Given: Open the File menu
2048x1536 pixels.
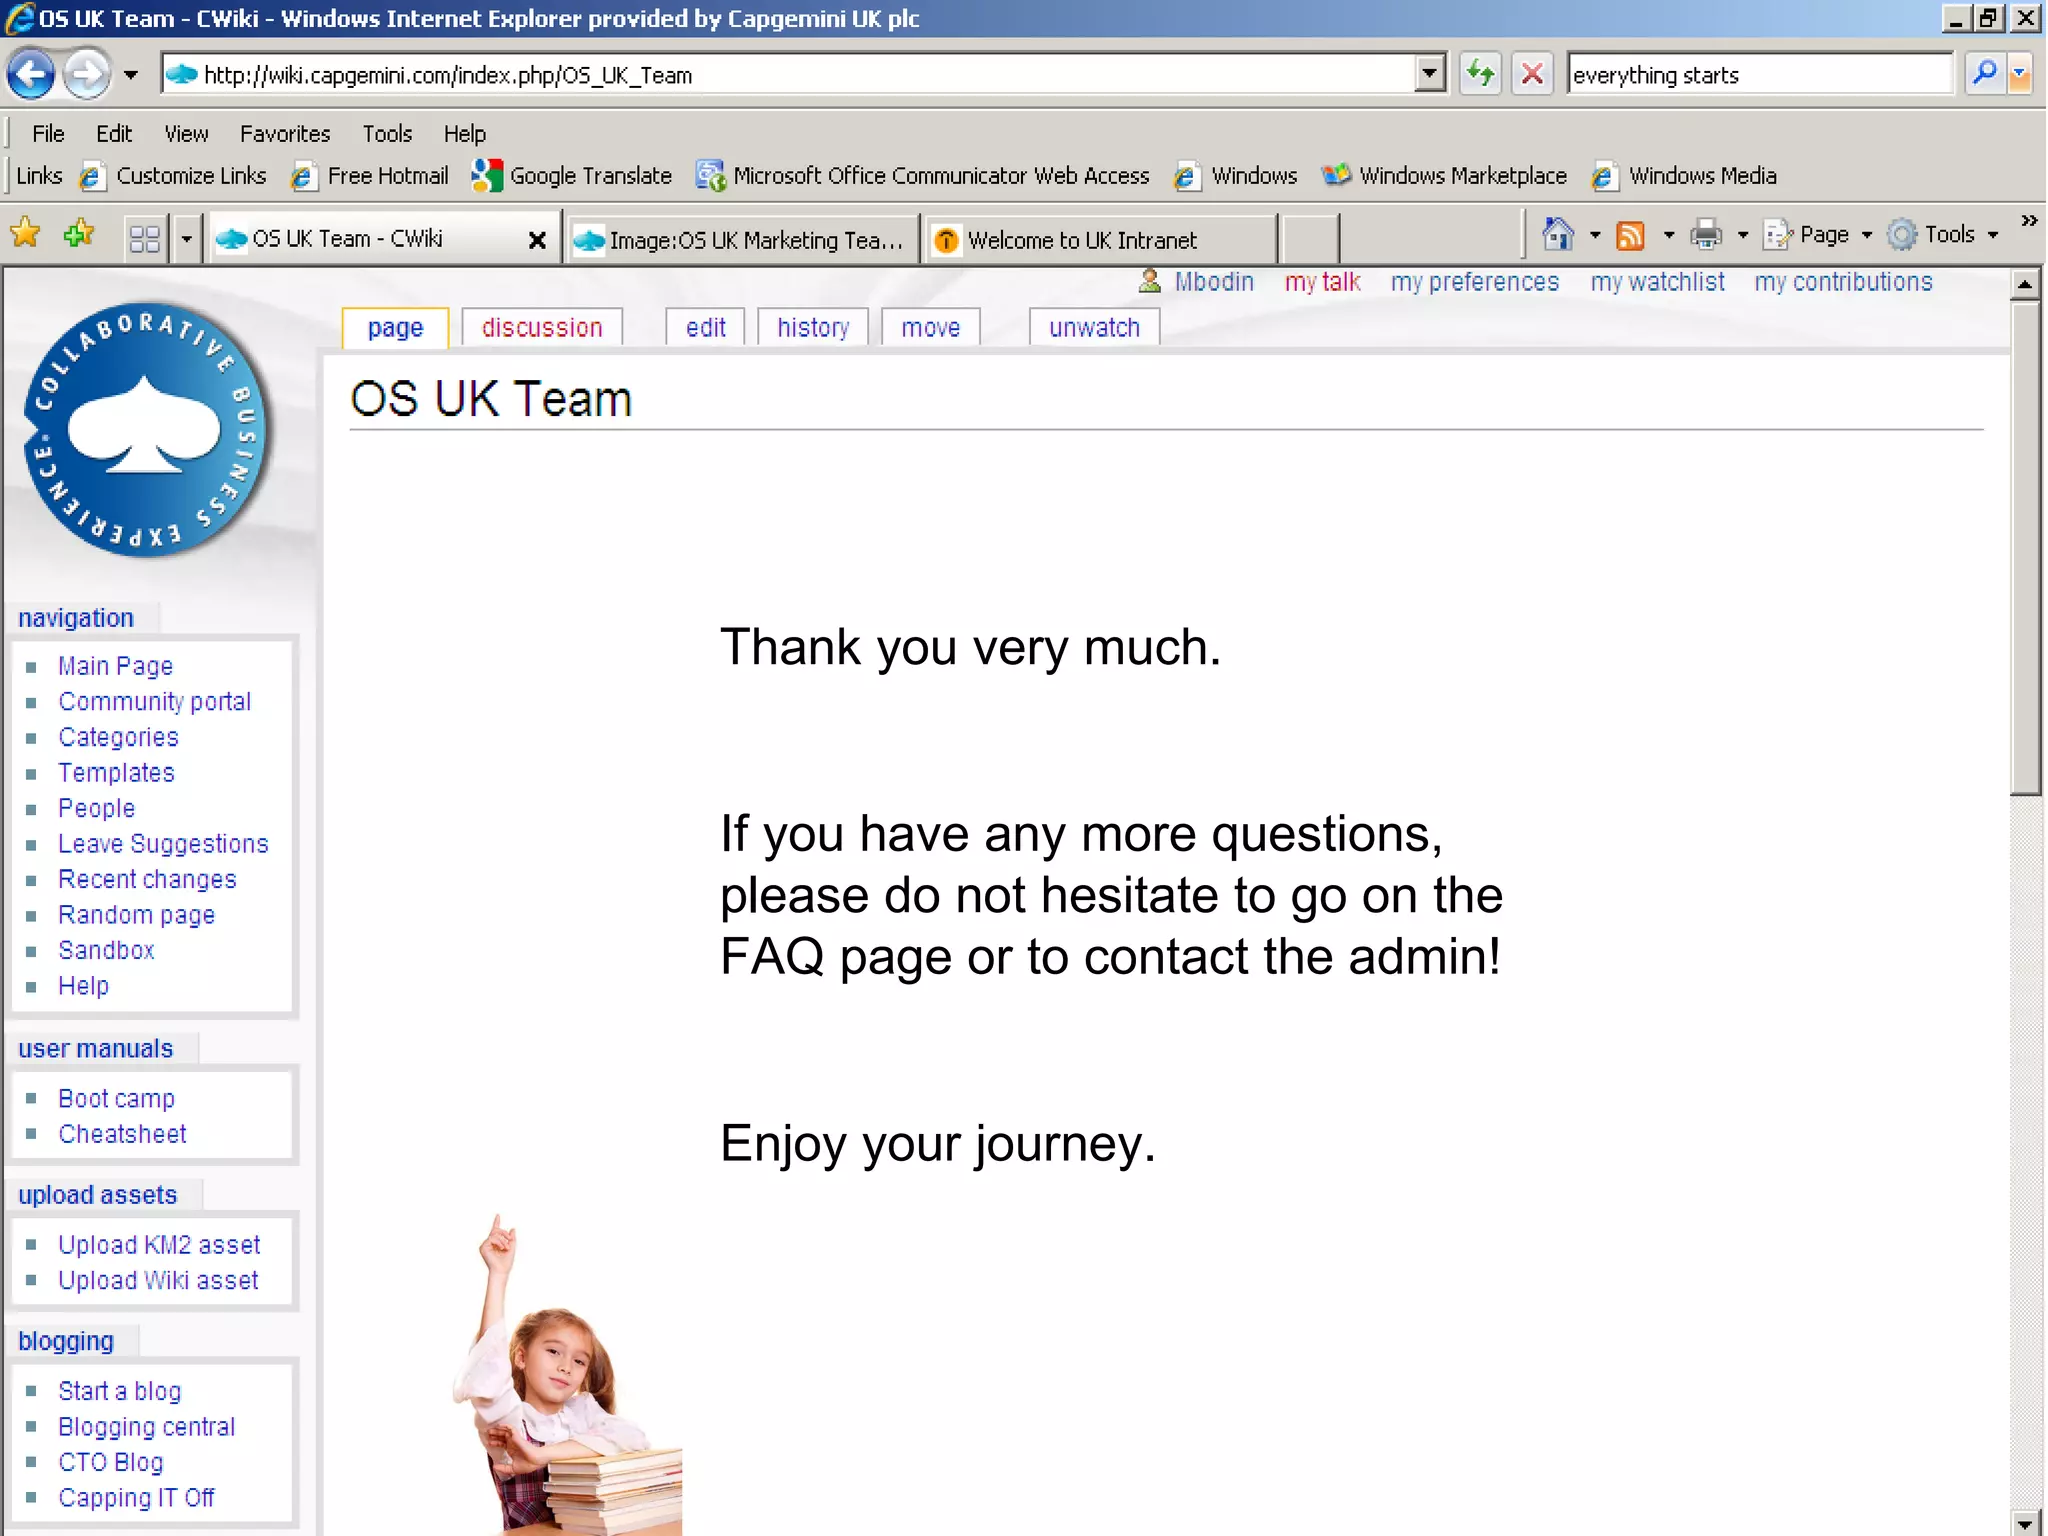Looking at the screenshot, I should (48, 133).
